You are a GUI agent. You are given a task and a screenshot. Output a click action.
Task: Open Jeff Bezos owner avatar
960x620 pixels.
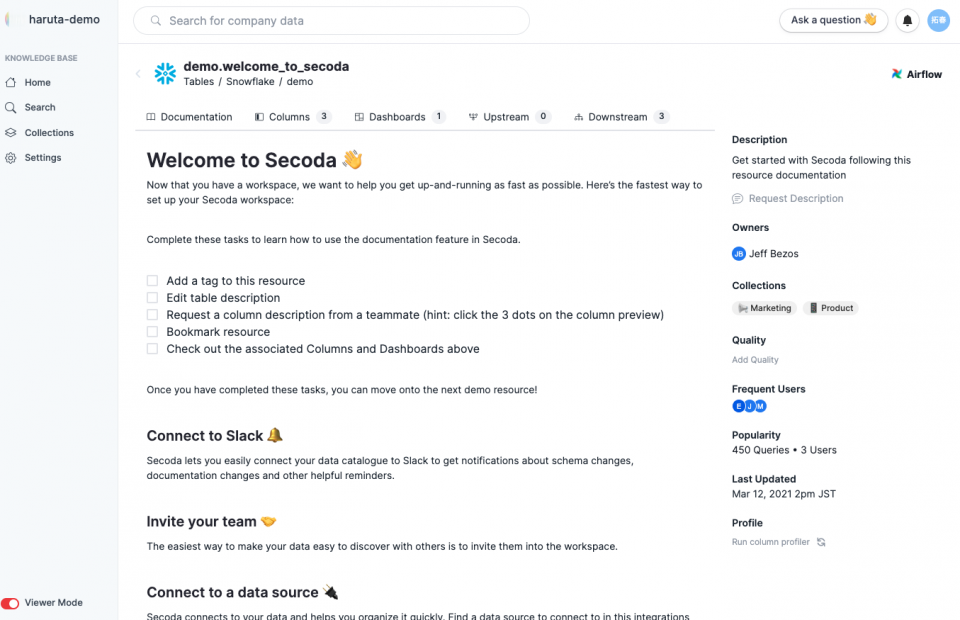click(x=738, y=253)
